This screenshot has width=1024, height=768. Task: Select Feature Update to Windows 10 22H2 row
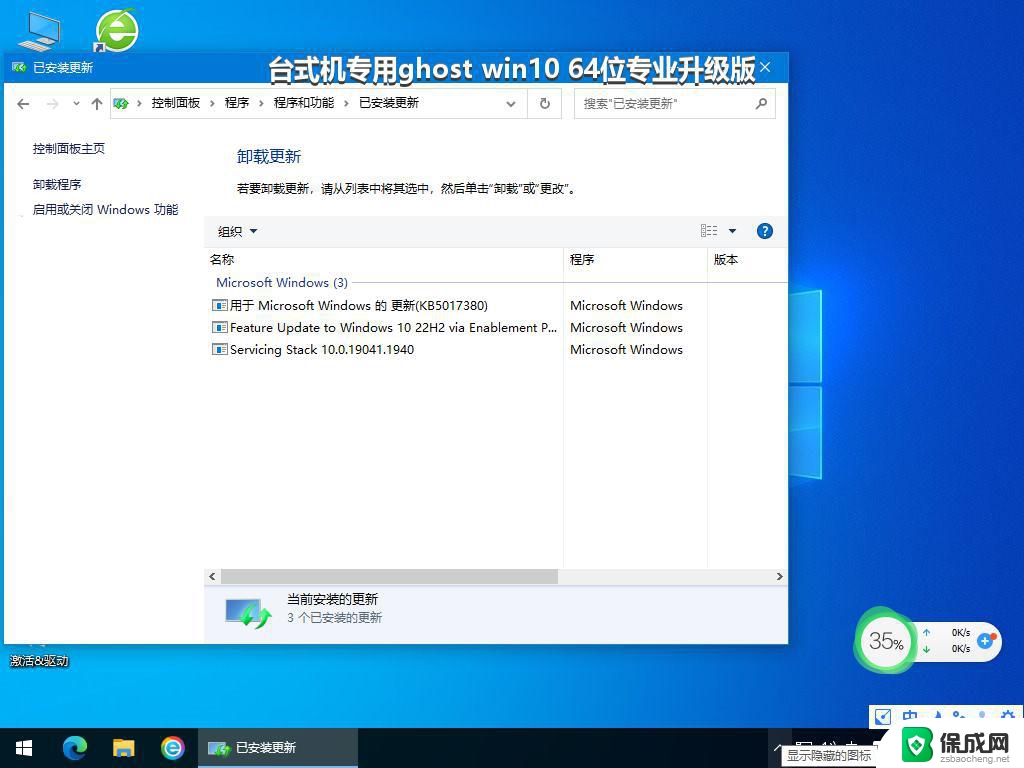(385, 328)
